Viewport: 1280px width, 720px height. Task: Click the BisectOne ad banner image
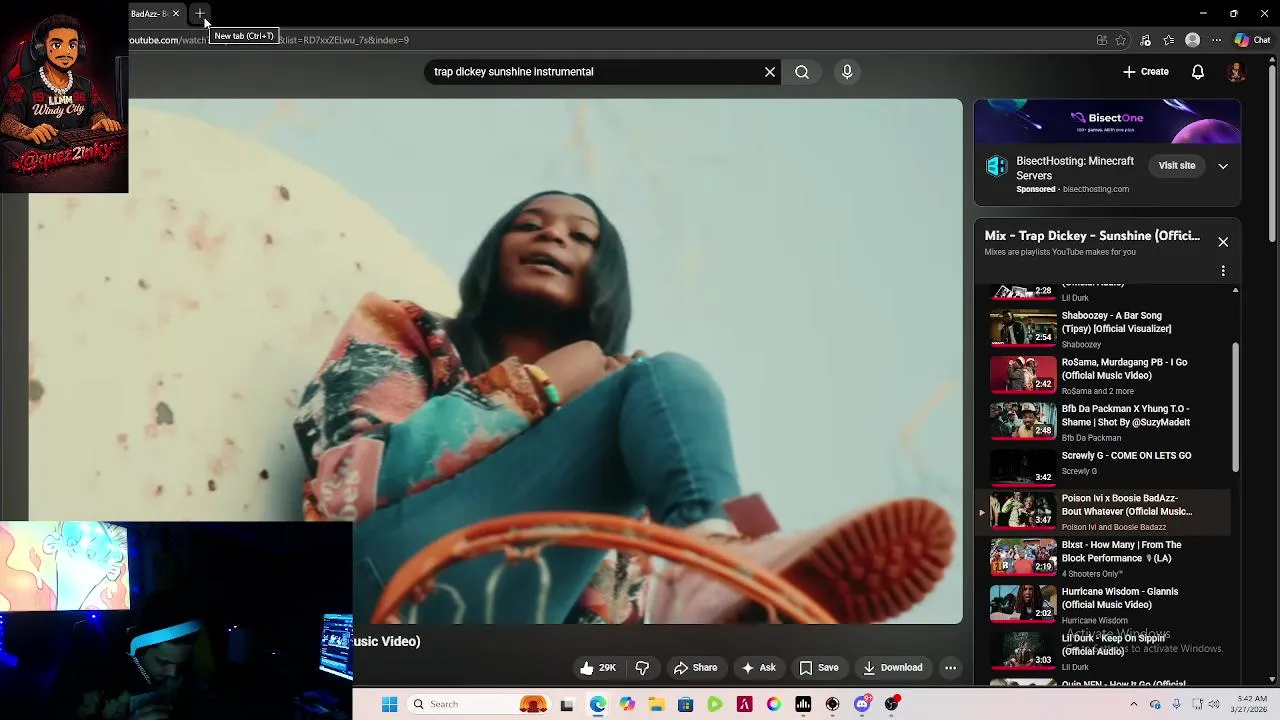pyautogui.click(x=1108, y=122)
